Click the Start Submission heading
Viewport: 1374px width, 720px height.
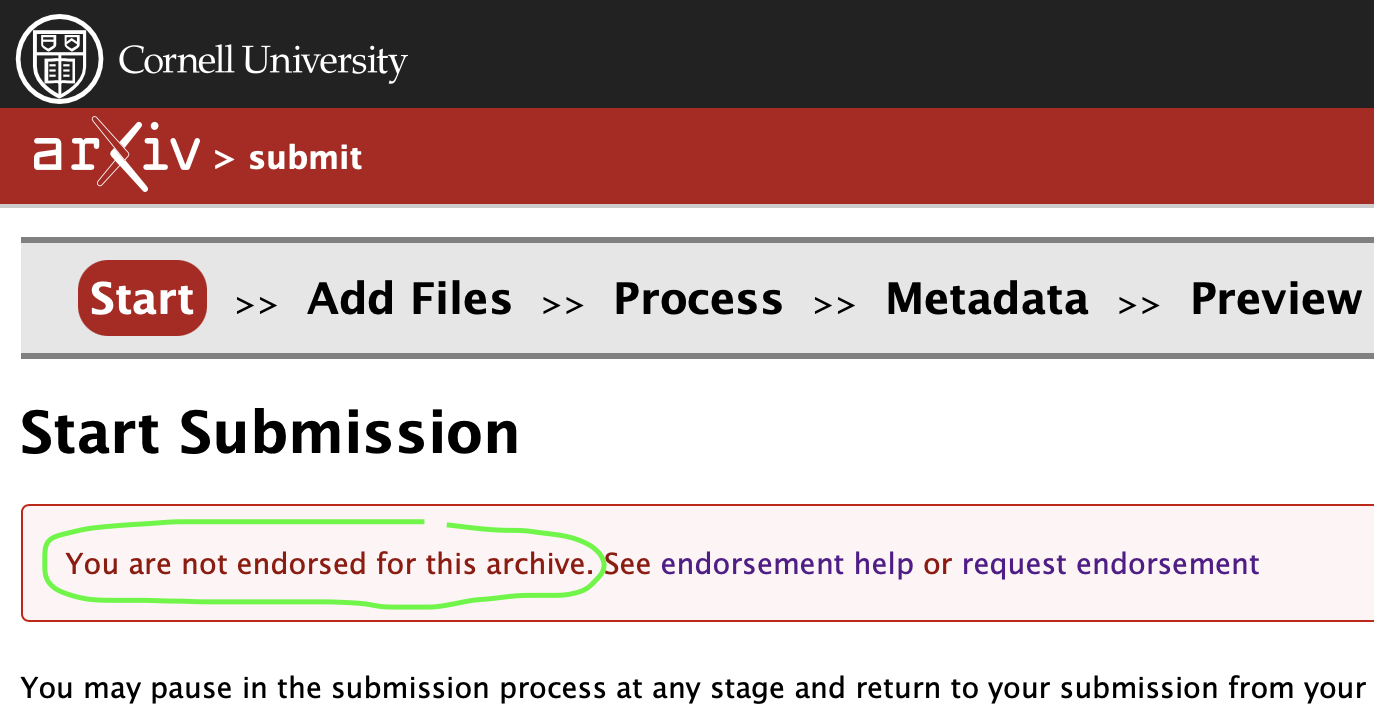point(270,432)
